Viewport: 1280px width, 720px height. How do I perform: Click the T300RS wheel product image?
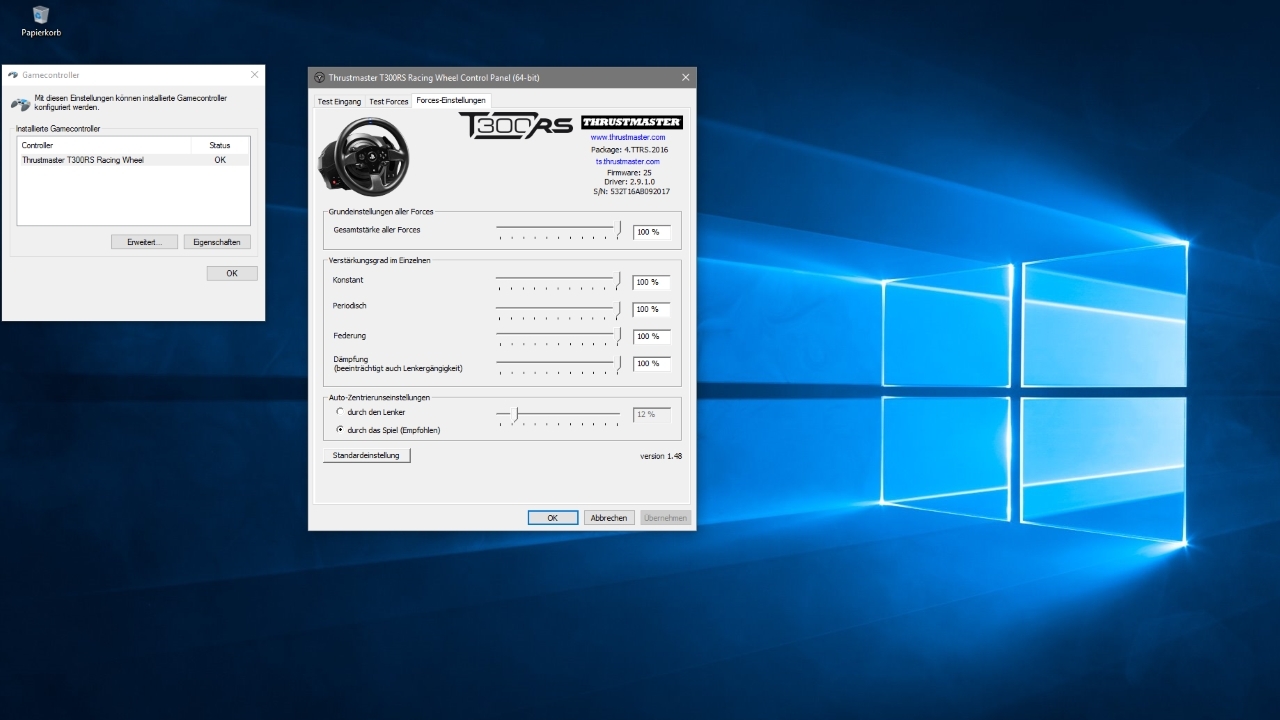pos(364,157)
